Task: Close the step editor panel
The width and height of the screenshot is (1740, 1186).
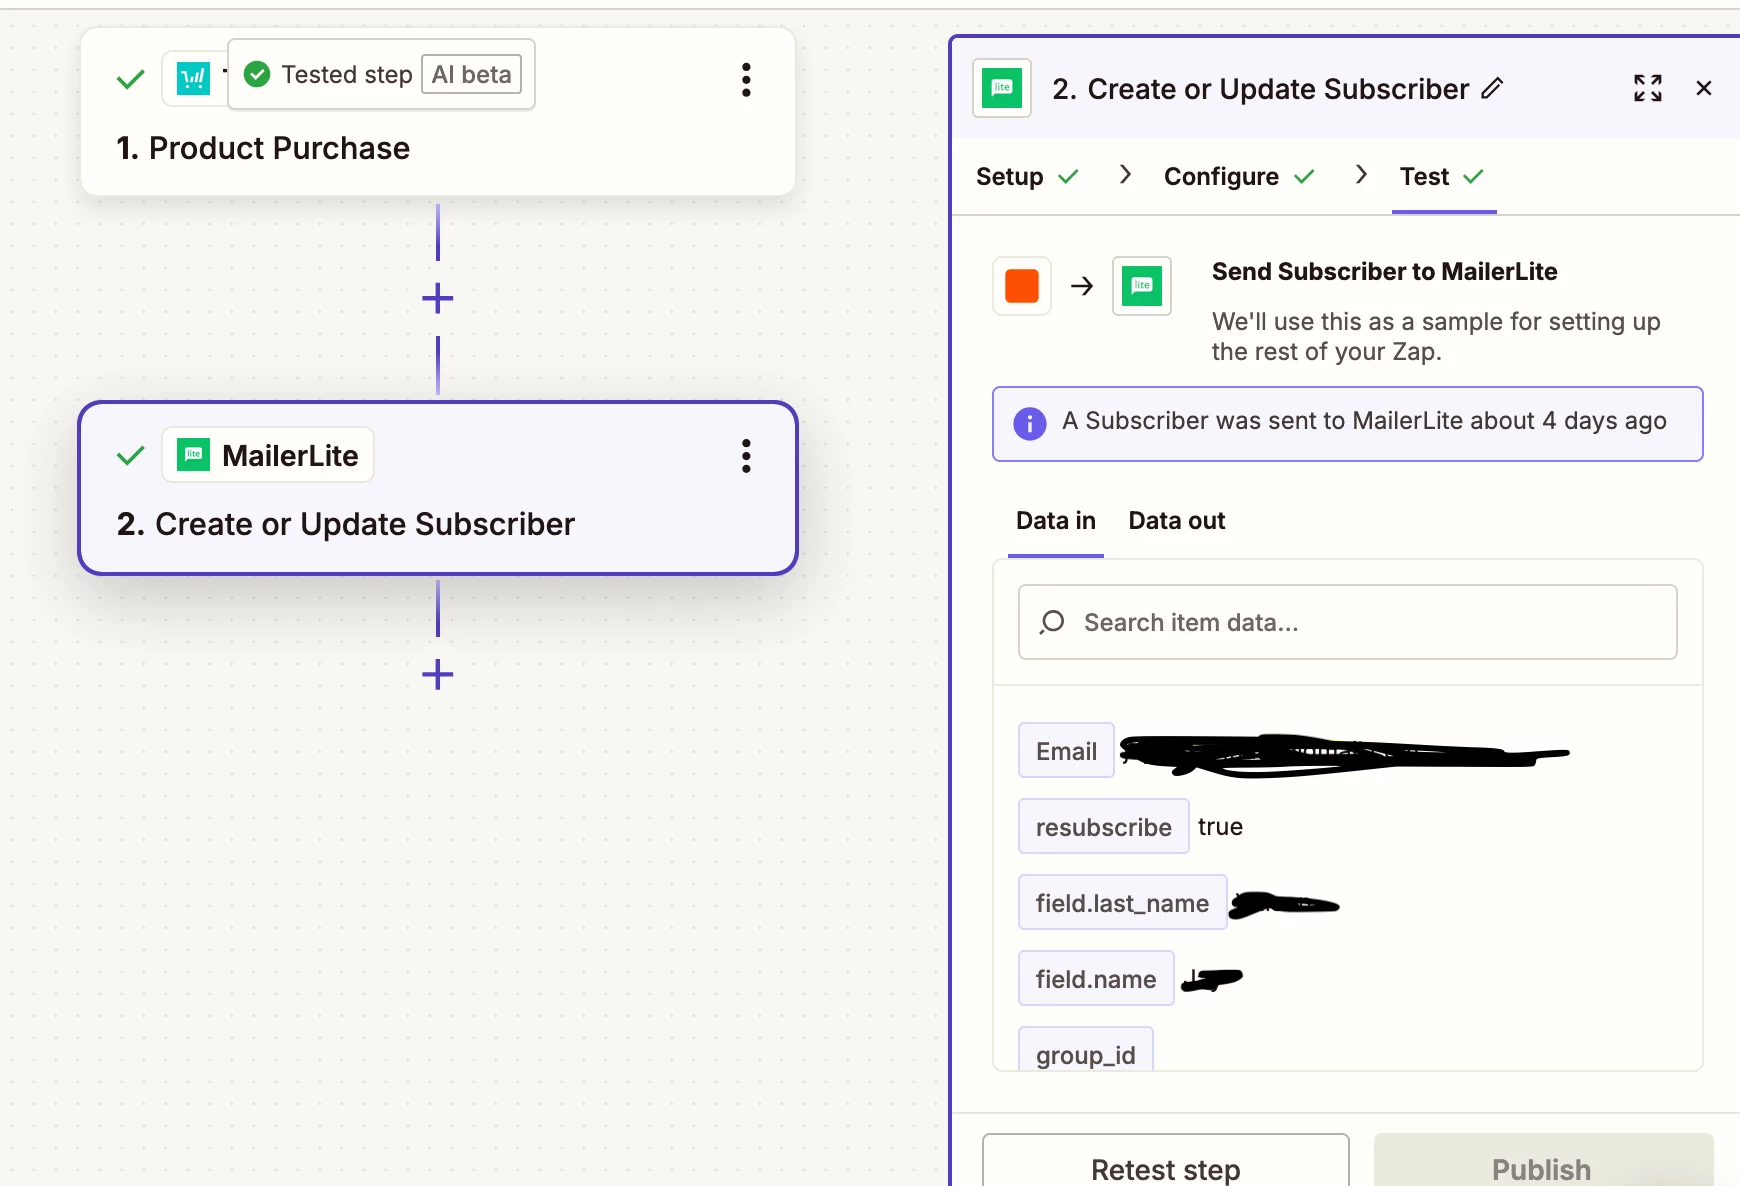Action: (1704, 88)
